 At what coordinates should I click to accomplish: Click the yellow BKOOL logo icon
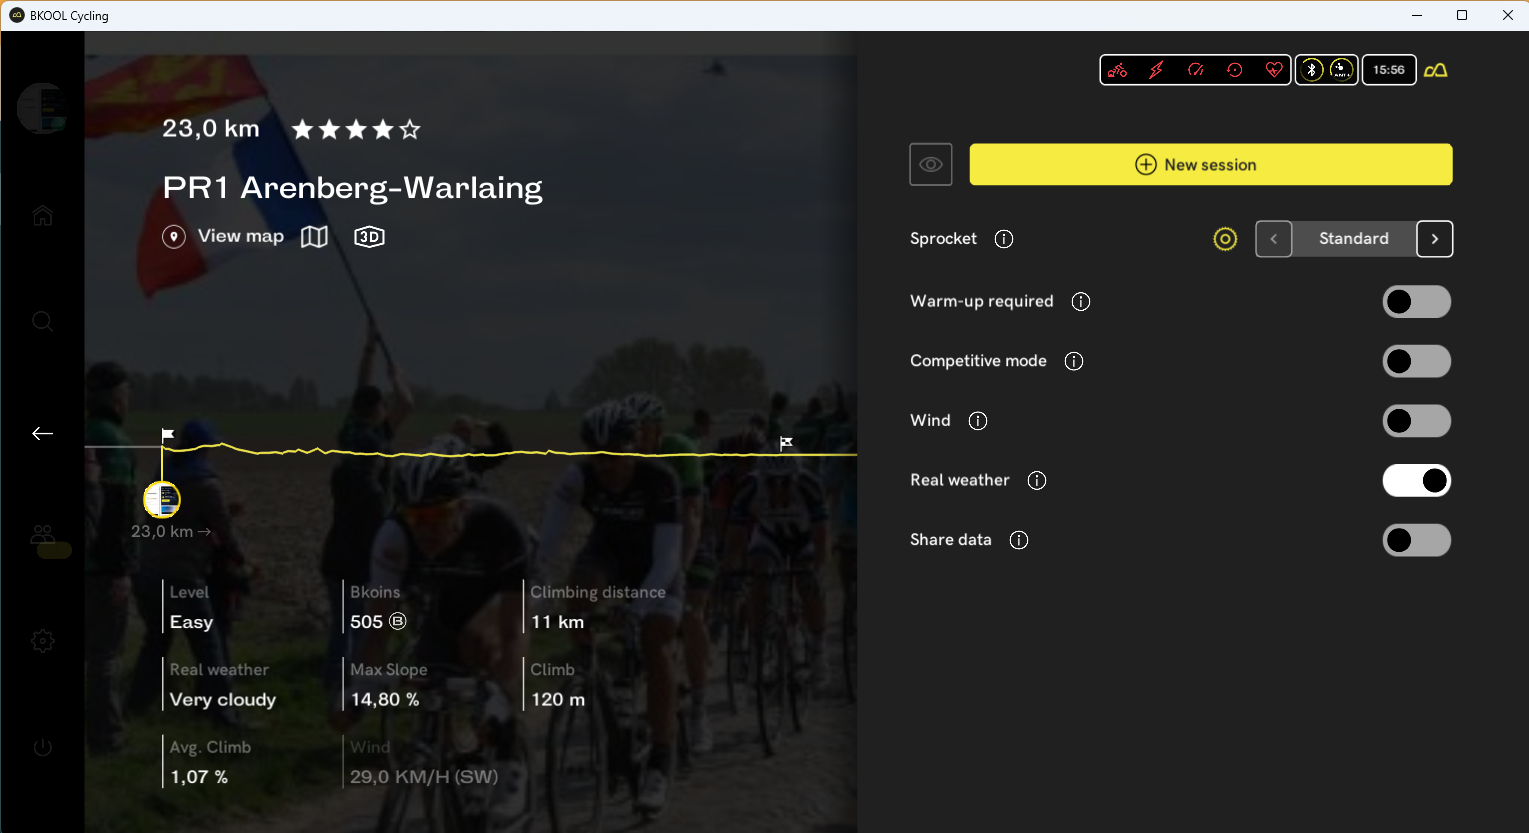(x=1435, y=70)
